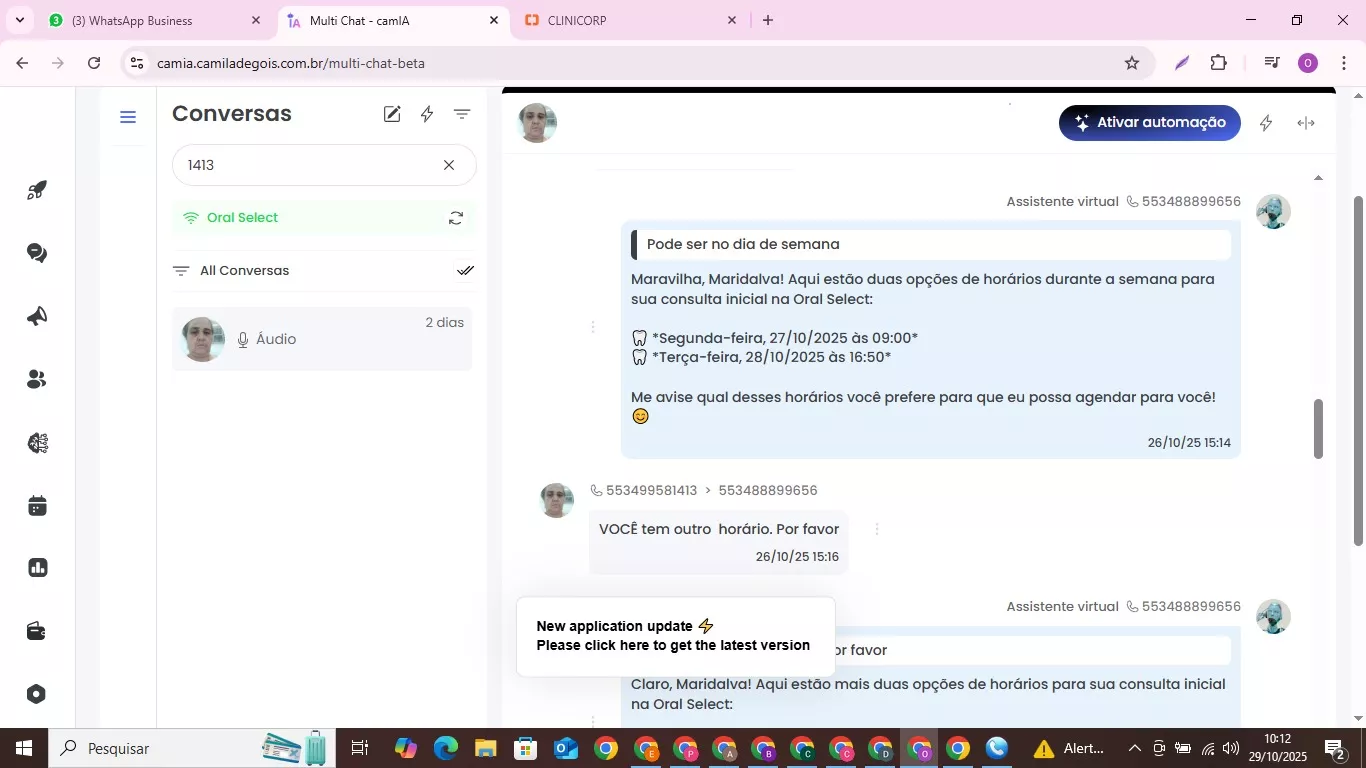Click the Ativar automação button
1366x768 pixels.
coord(1149,123)
